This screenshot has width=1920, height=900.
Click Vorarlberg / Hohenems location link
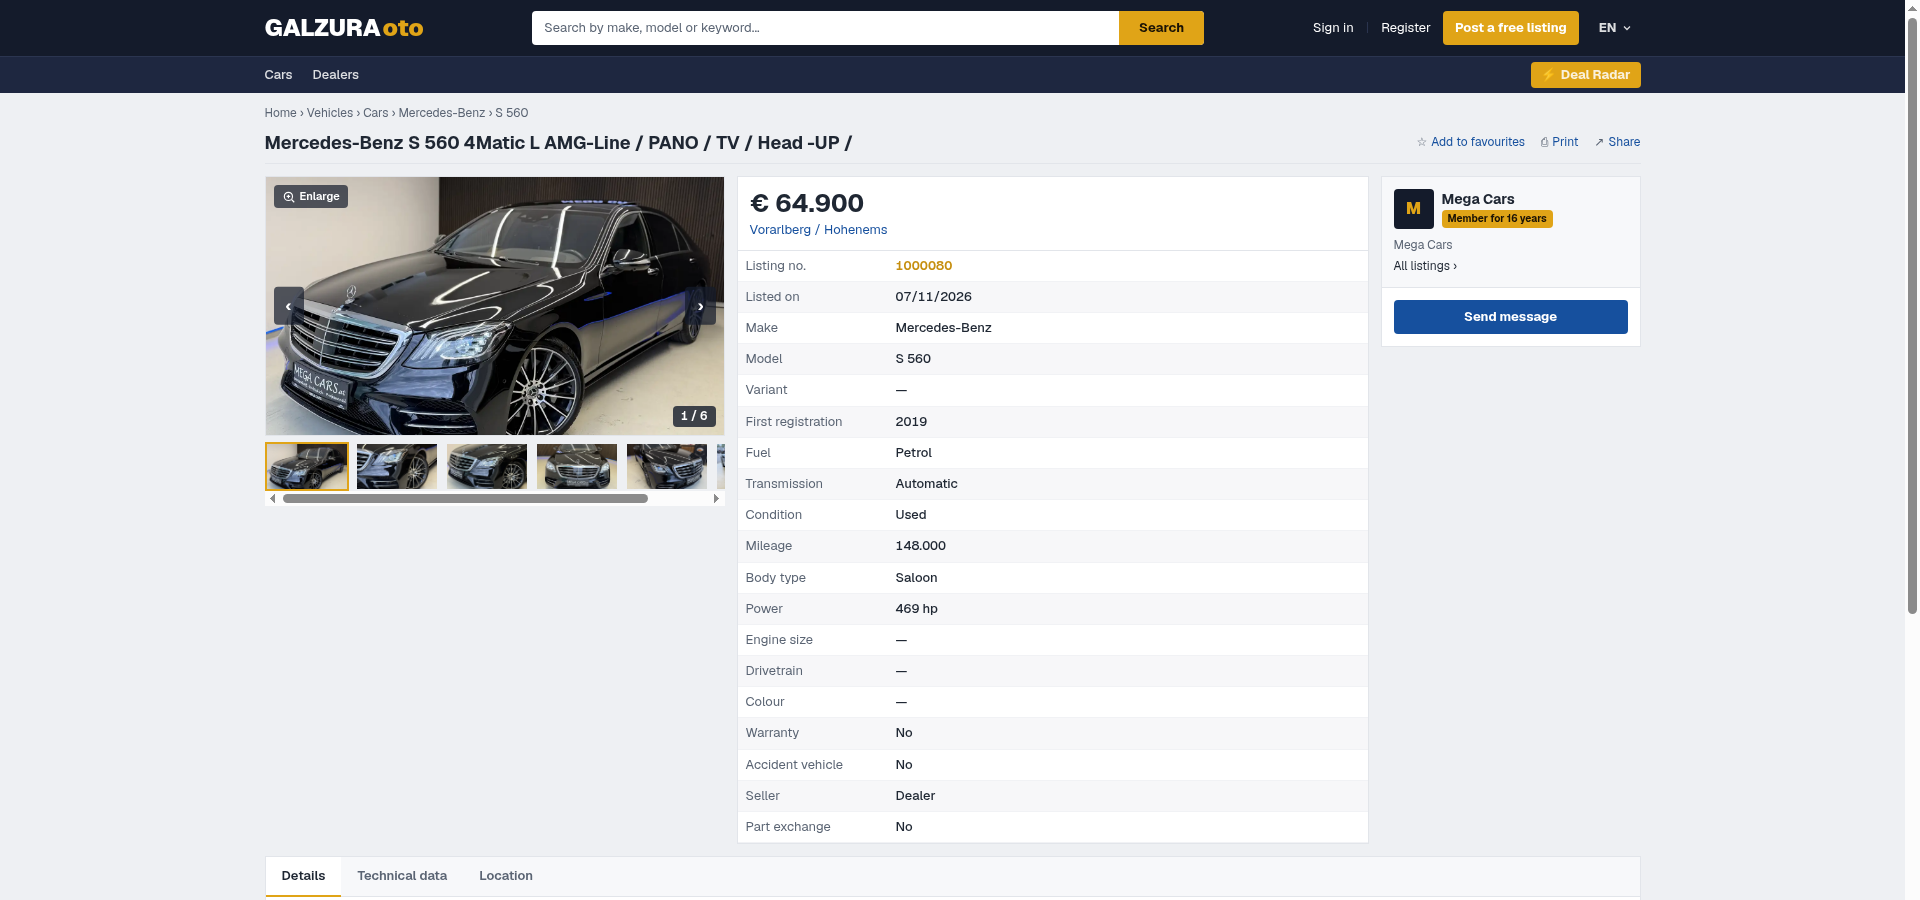coord(818,230)
